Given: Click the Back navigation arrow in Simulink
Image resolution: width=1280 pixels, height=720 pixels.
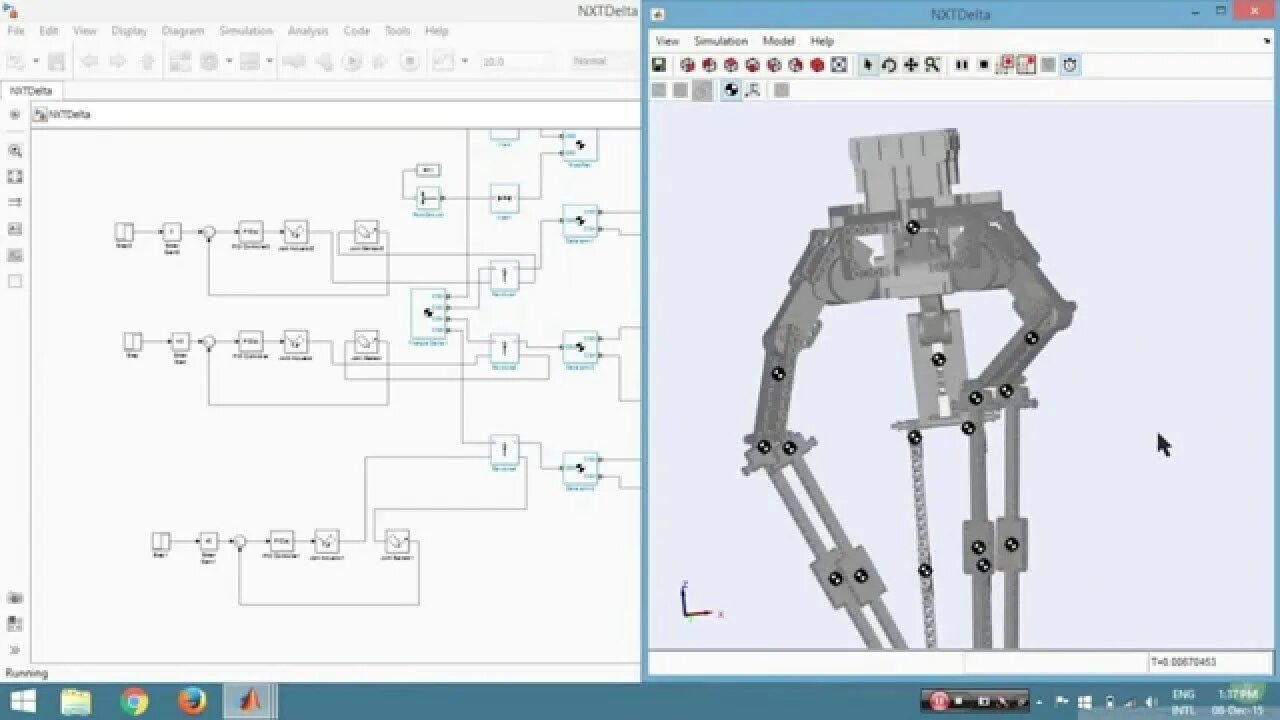Looking at the screenshot, I should tap(89, 62).
